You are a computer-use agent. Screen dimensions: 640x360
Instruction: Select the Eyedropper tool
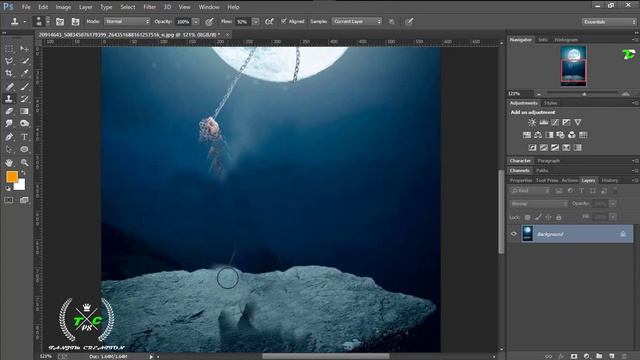tap(24, 73)
